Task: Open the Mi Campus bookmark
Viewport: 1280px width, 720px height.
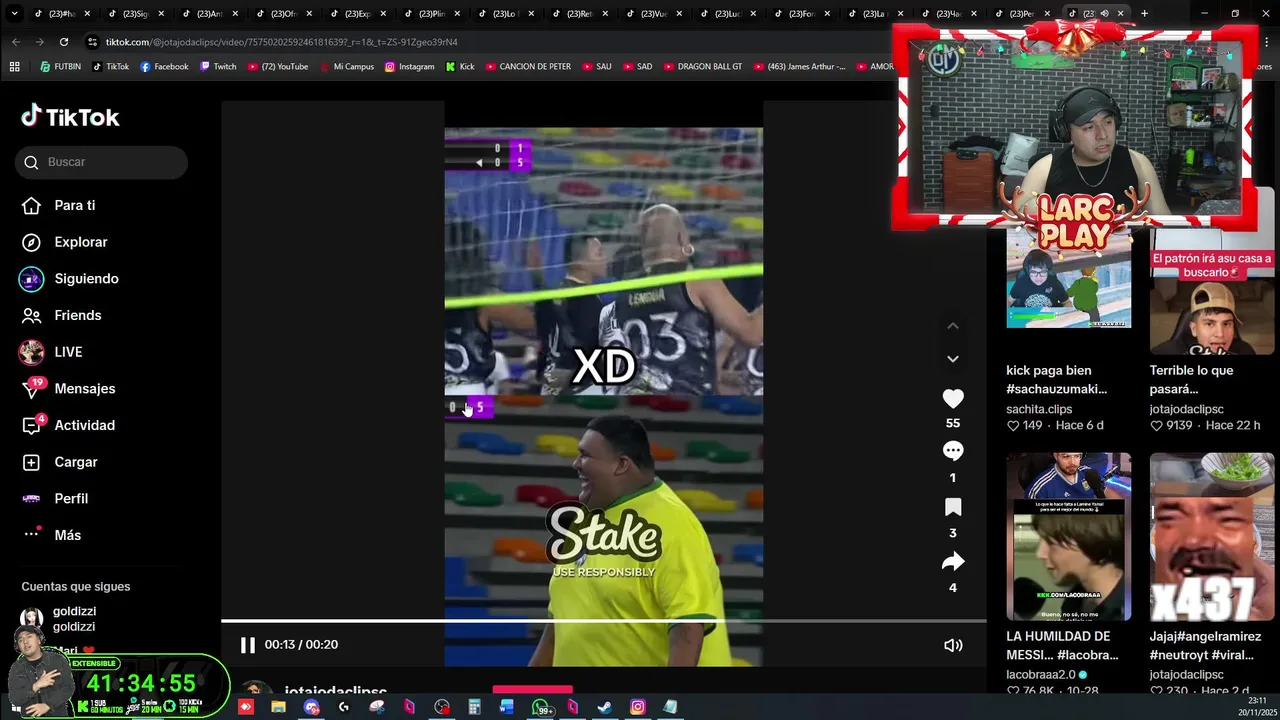Action: (x=346, y=67)
